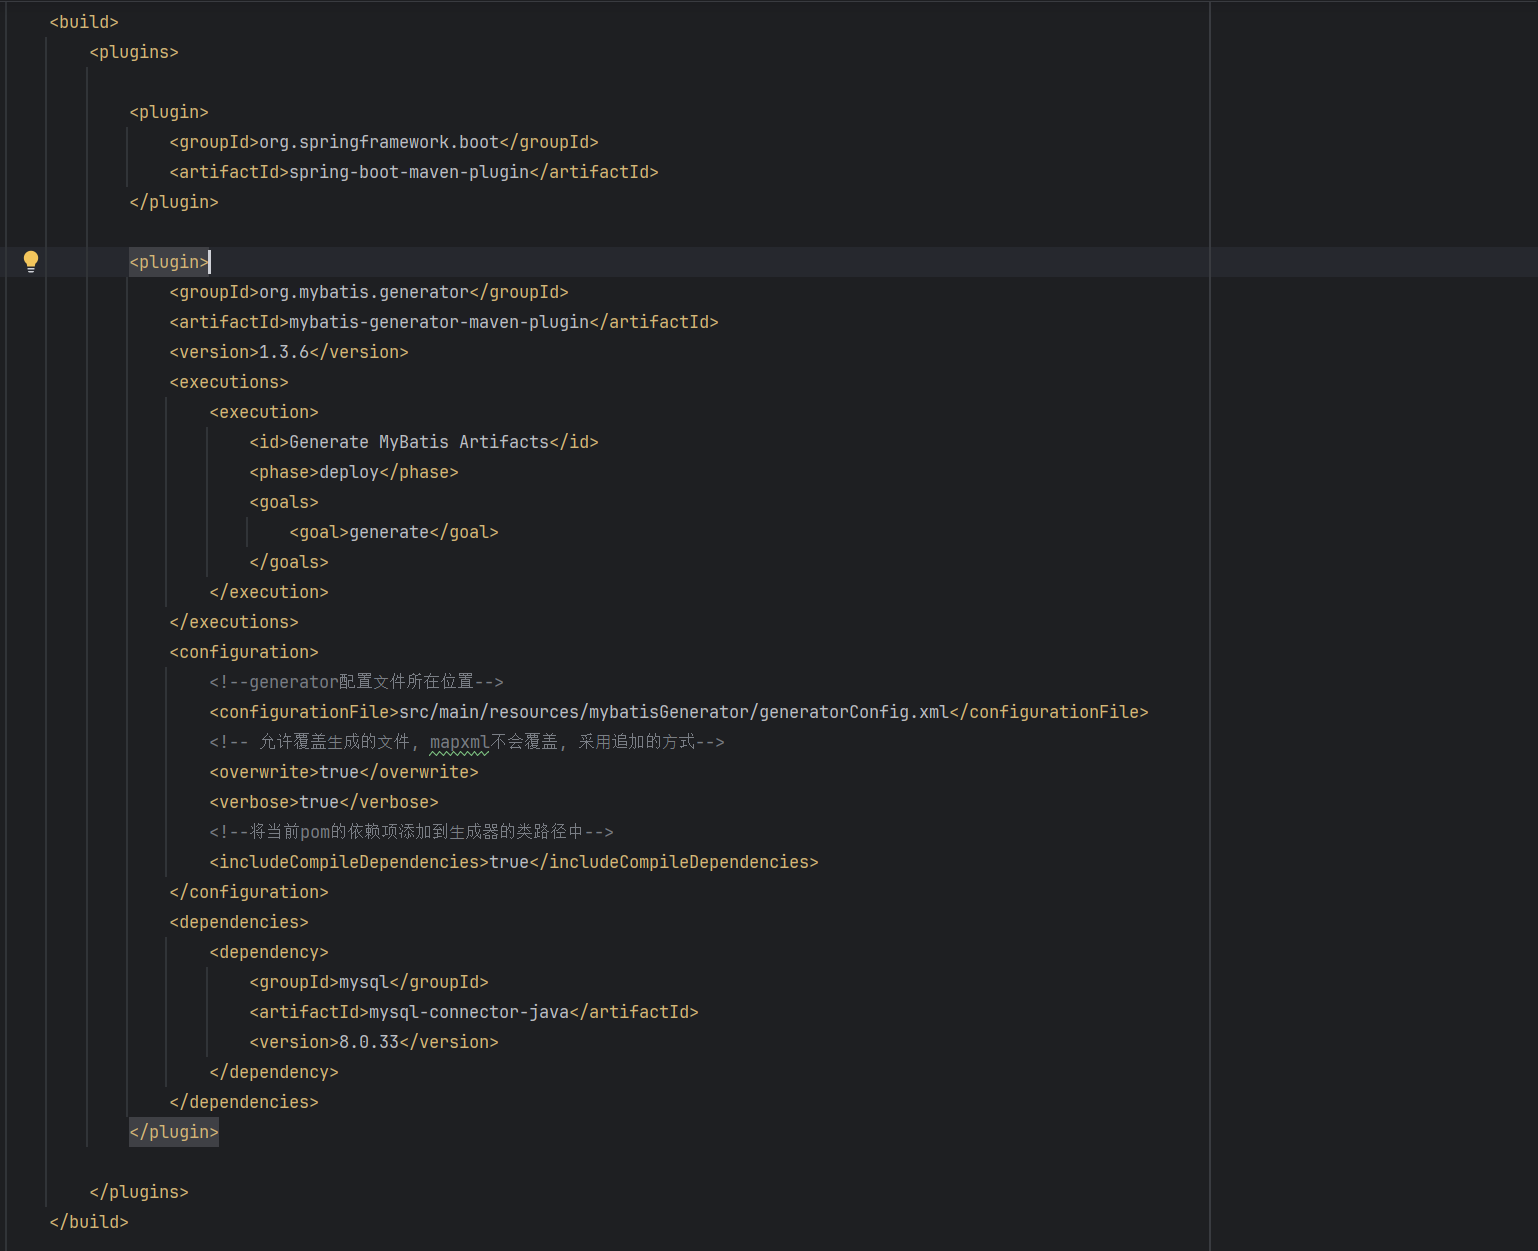Viewport: 1538px width, 1251px height.
Task: Click groupId mysql line
Action: (x=369, y=982)
